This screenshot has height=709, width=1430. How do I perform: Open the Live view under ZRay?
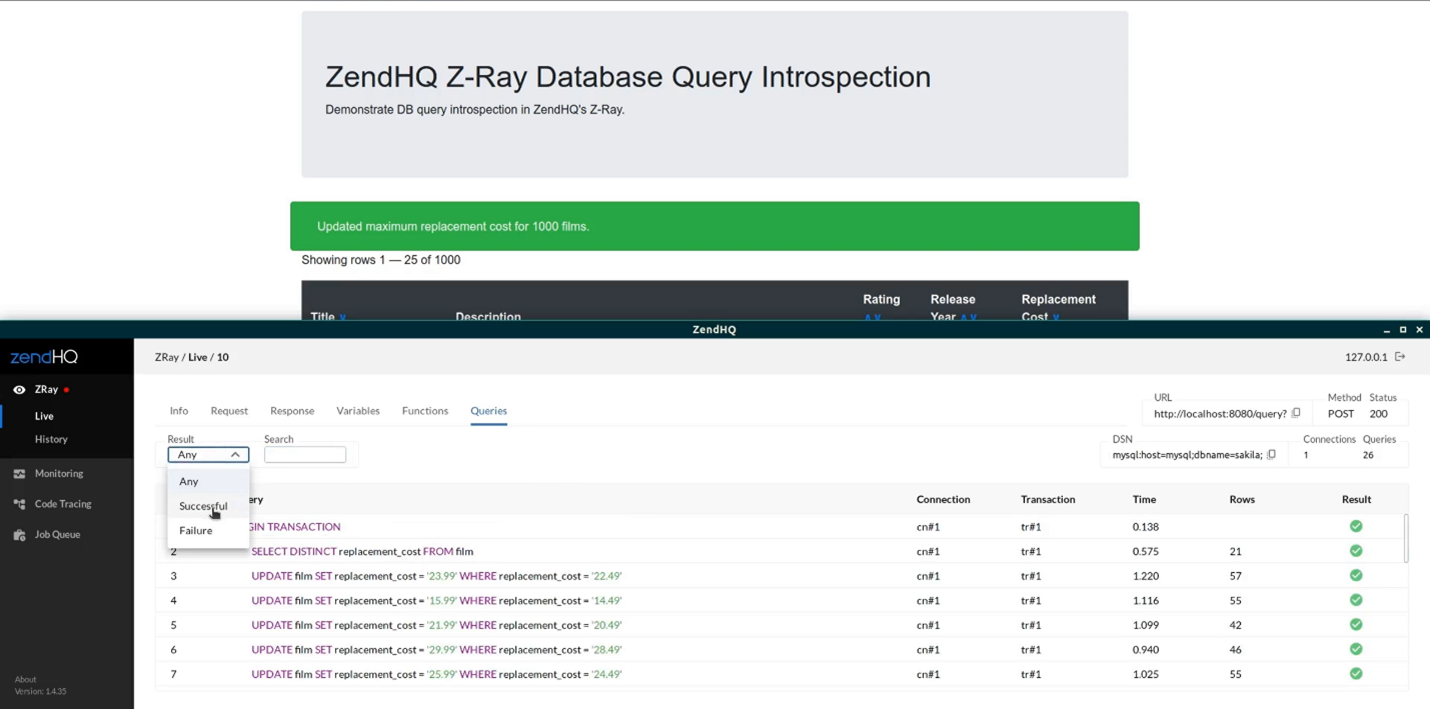click(44, 416)
